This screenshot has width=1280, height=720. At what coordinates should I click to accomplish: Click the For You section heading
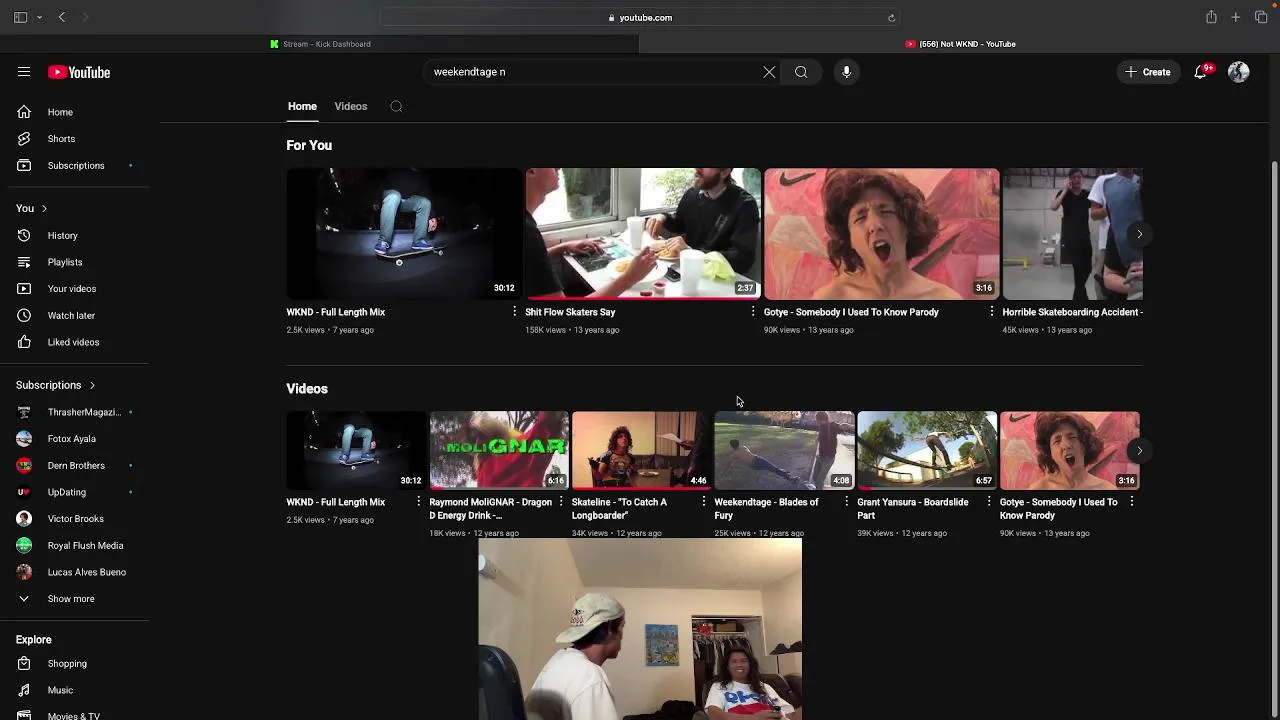pyautogui.click(x=309, y=146)
